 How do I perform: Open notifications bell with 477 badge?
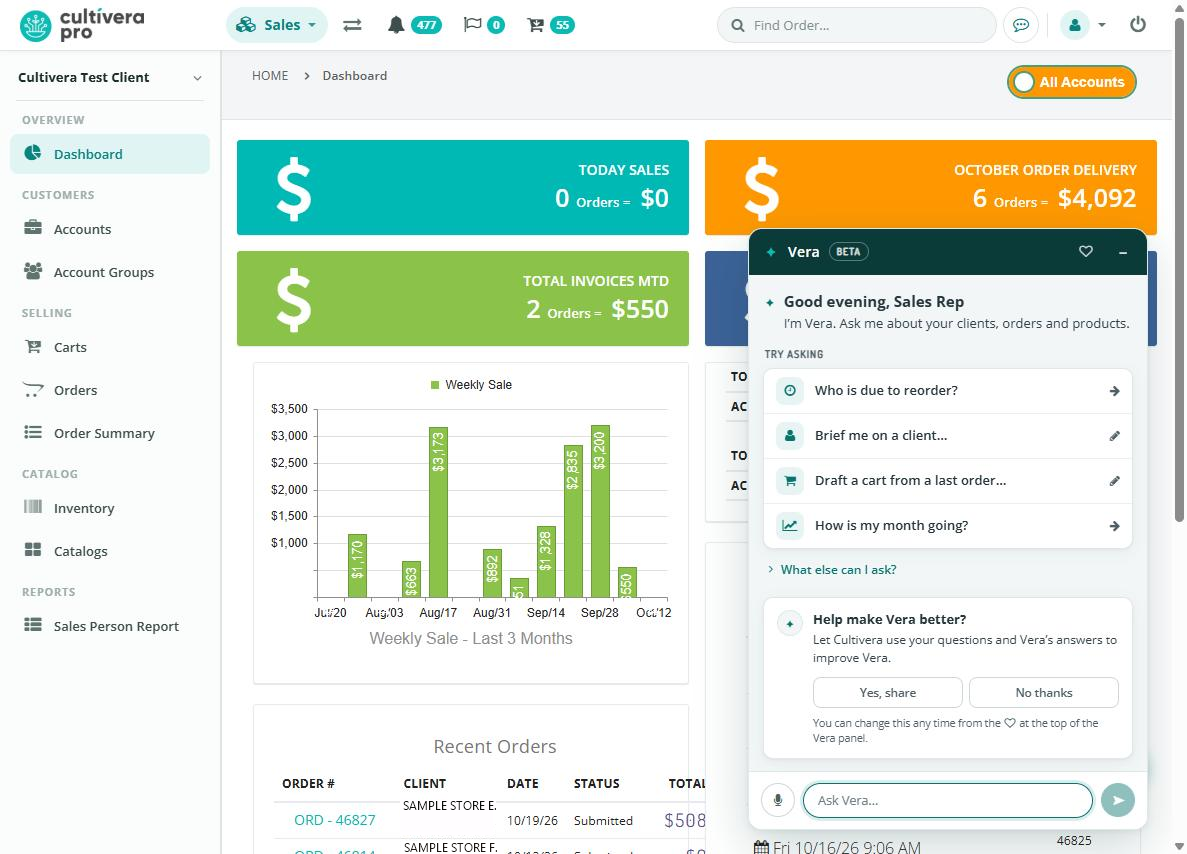coord(414,25)
